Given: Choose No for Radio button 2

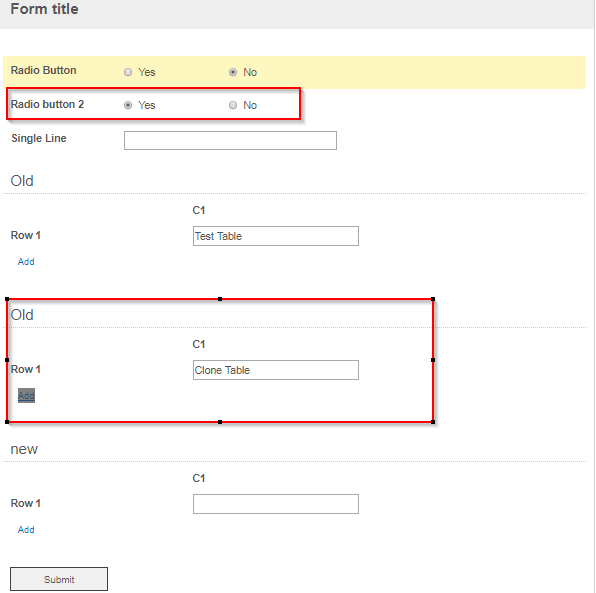Looking at the screenshot, I should [233, 105].
